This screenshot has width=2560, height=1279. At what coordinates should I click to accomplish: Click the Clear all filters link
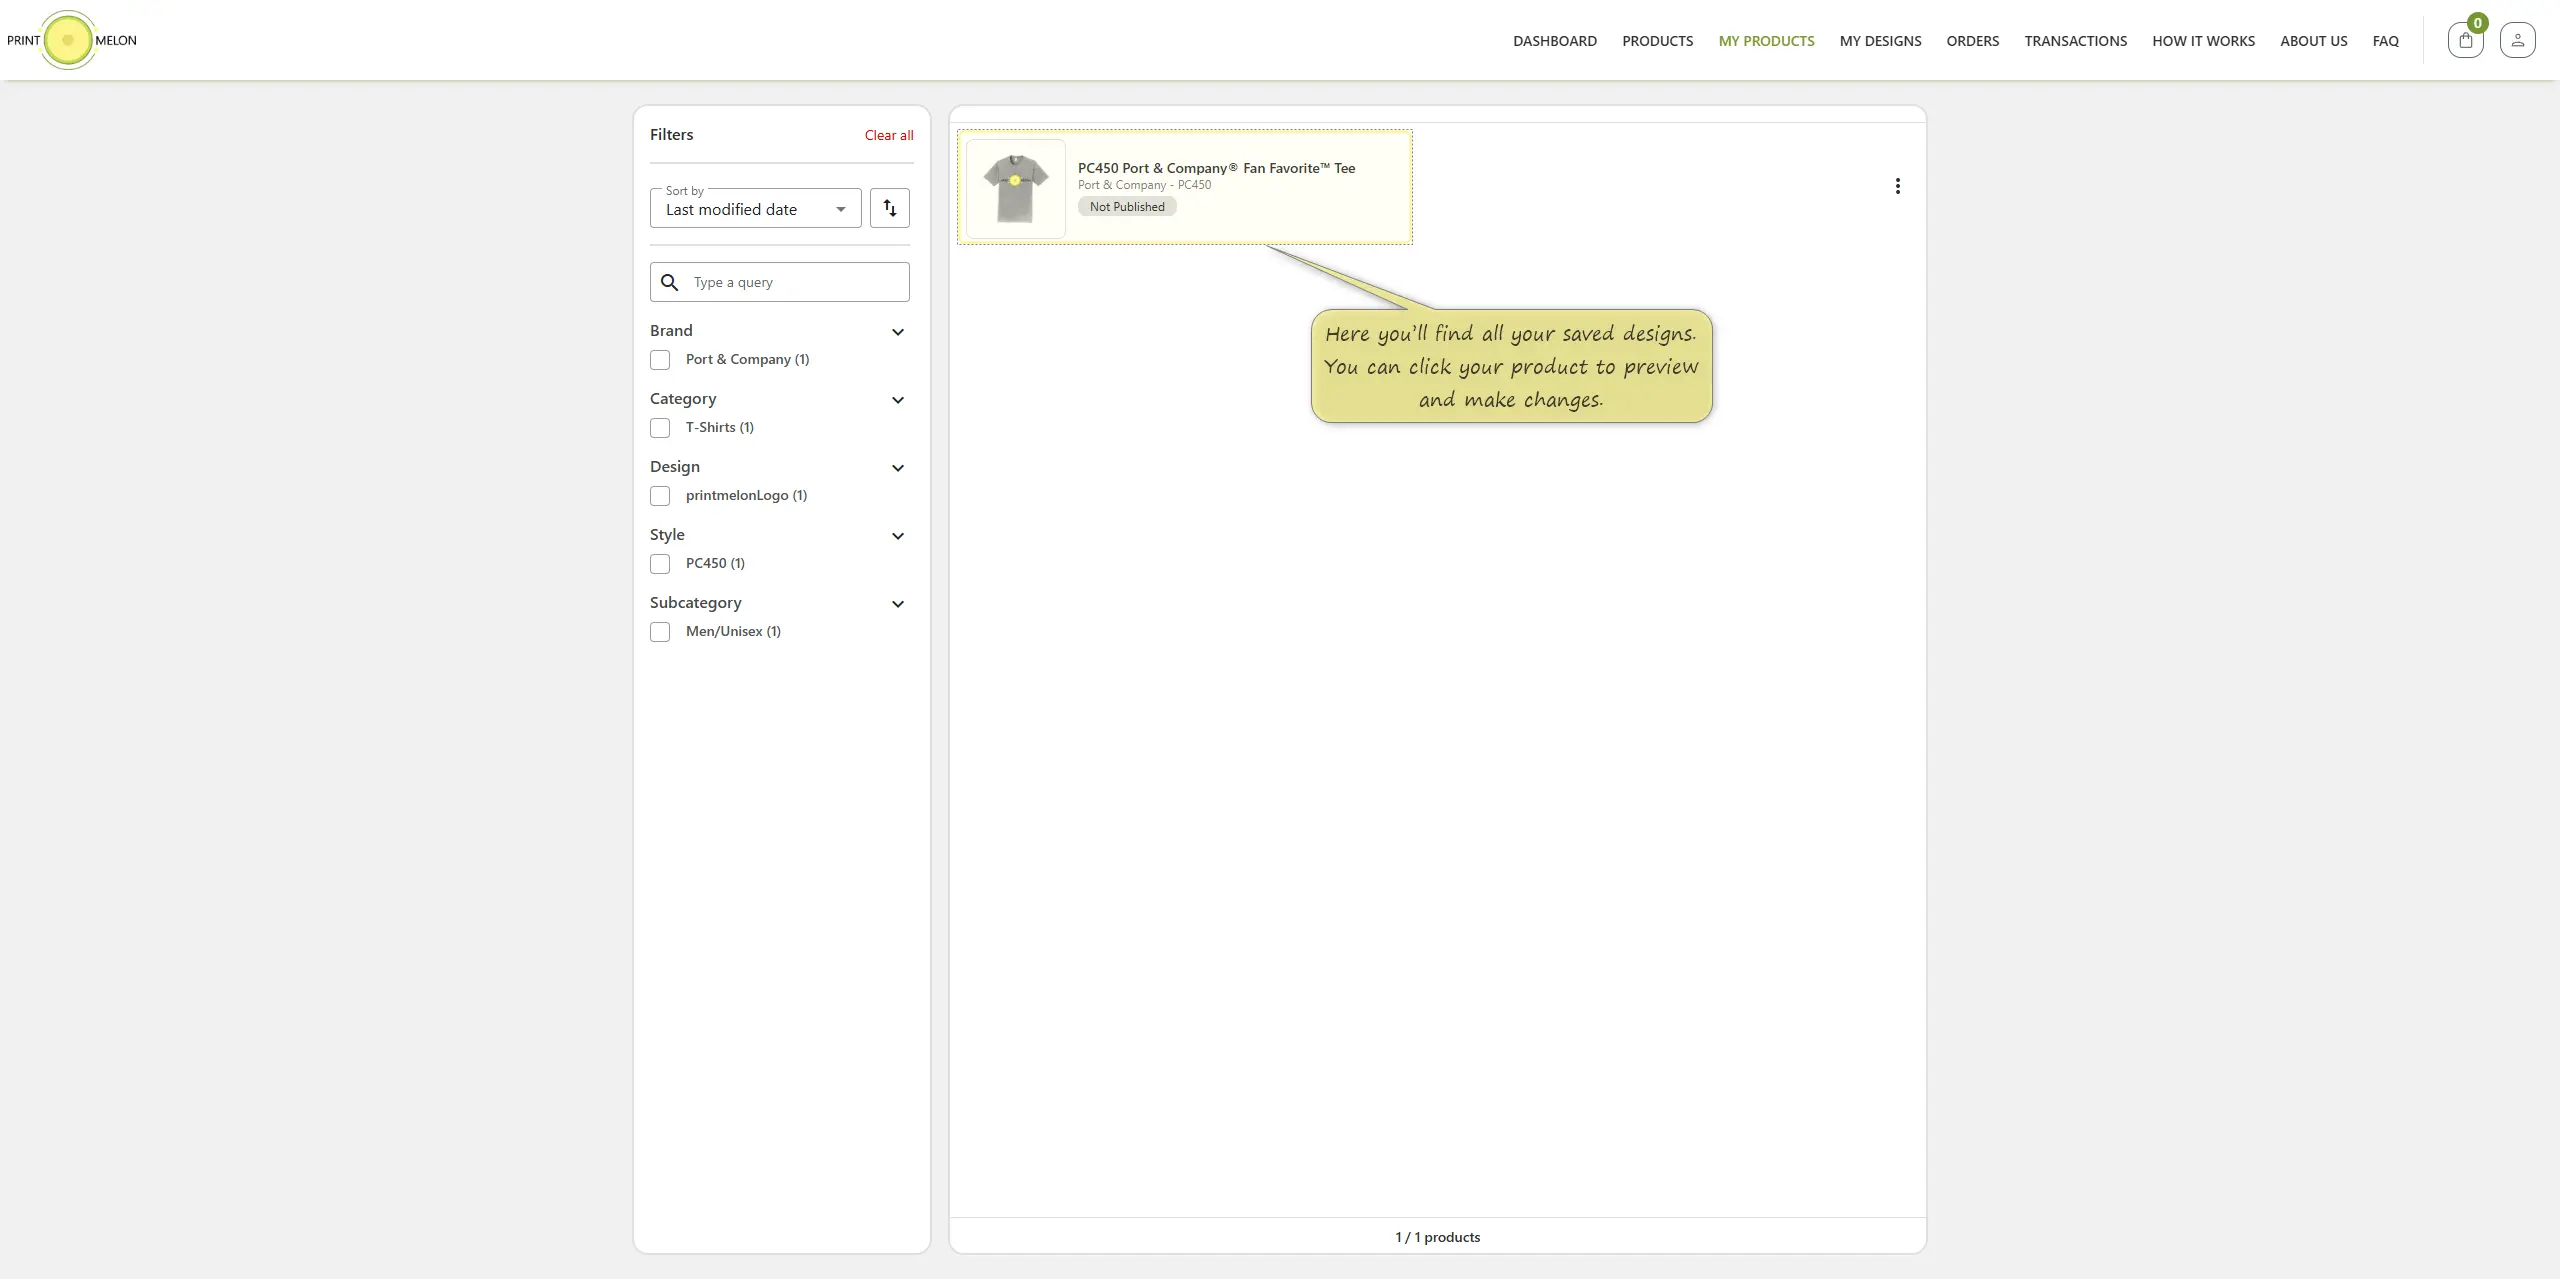(x=888, y=135)
